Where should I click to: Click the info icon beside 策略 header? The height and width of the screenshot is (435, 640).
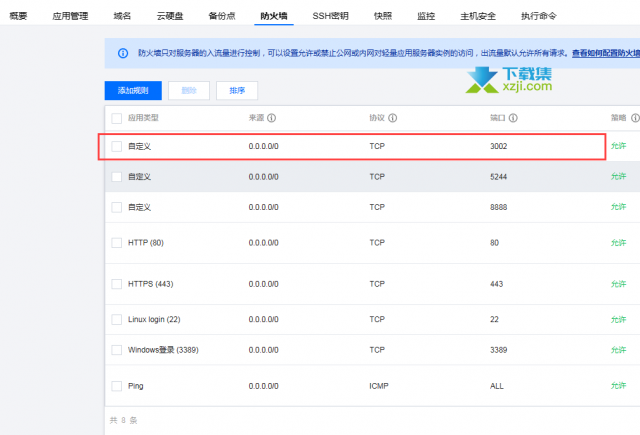tap(635, 118)
